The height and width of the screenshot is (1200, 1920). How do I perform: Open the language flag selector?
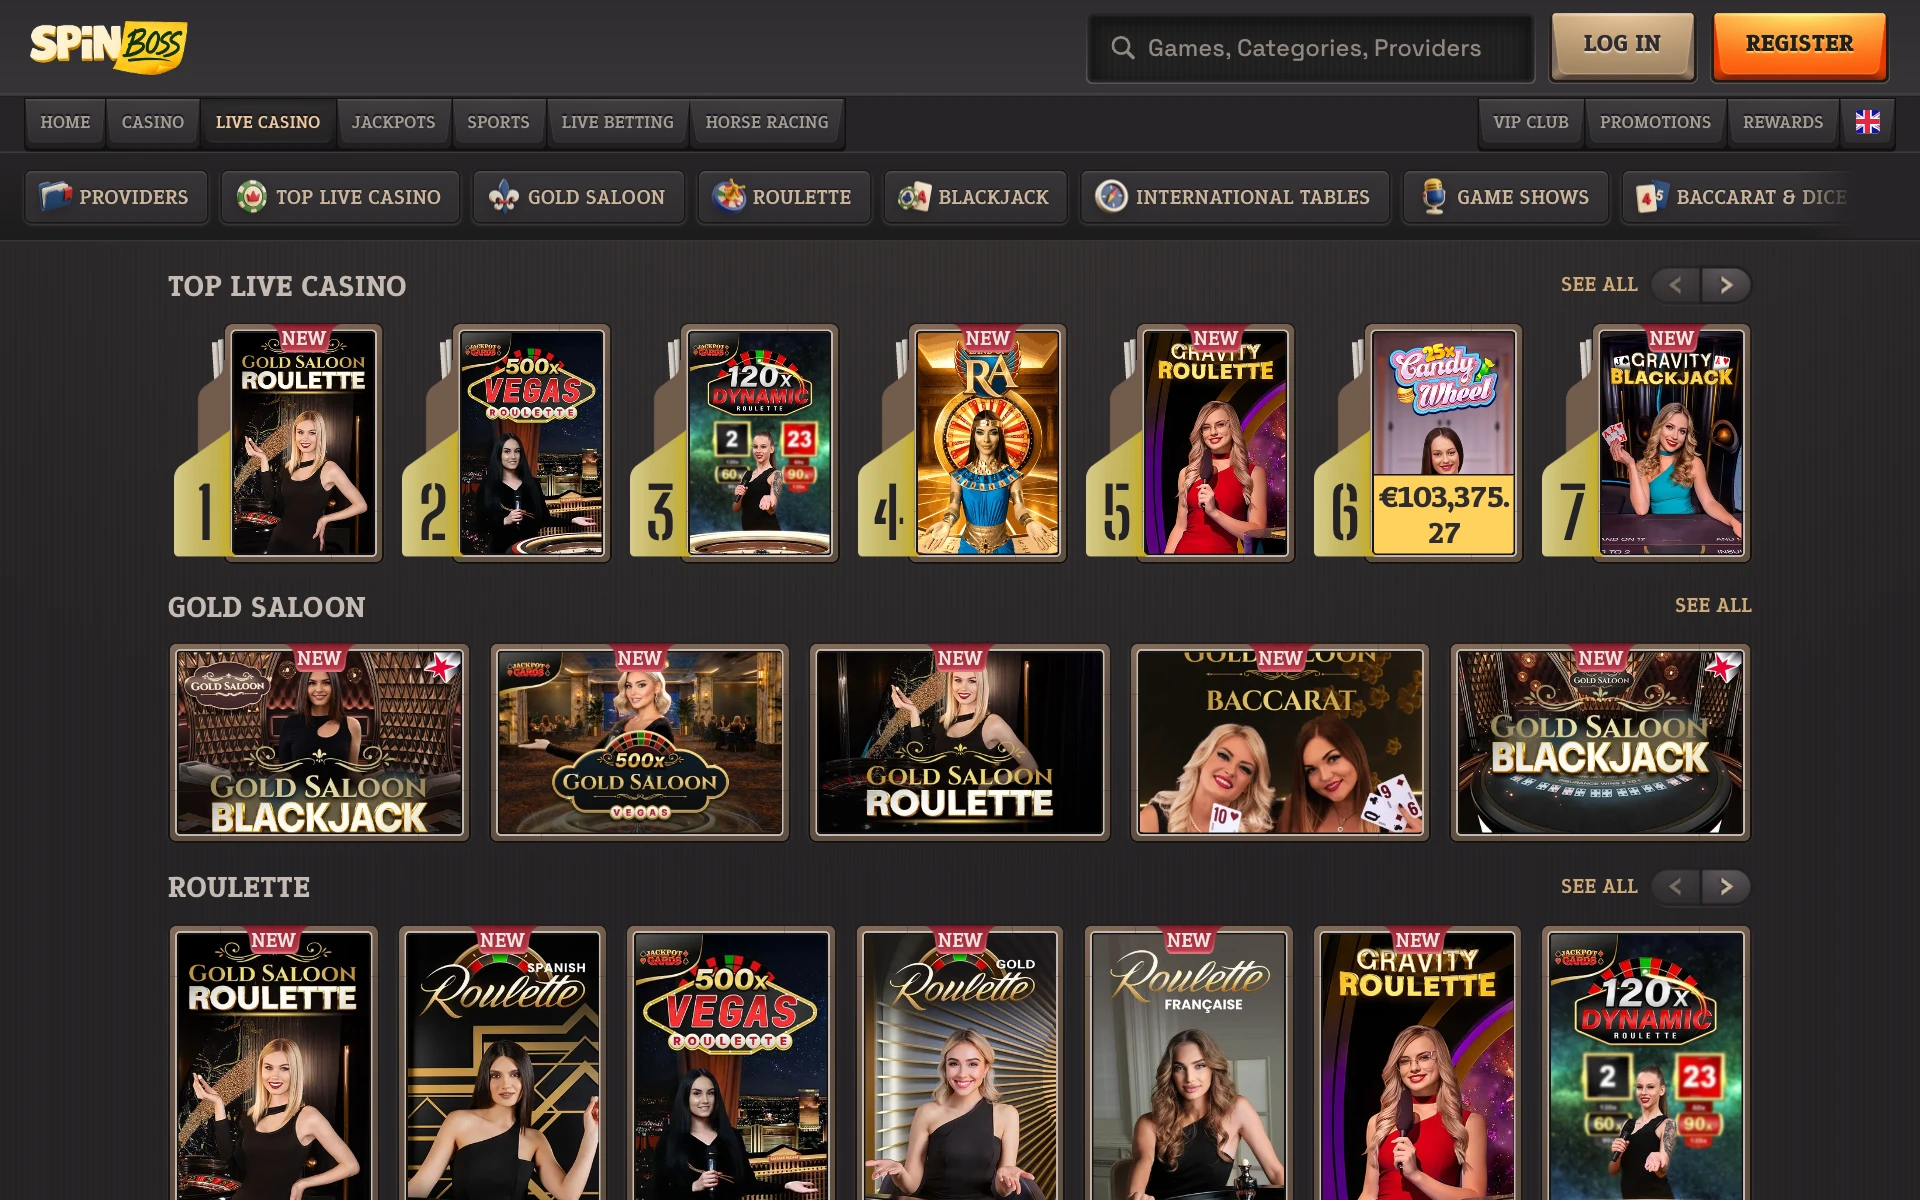point(1867,122)
